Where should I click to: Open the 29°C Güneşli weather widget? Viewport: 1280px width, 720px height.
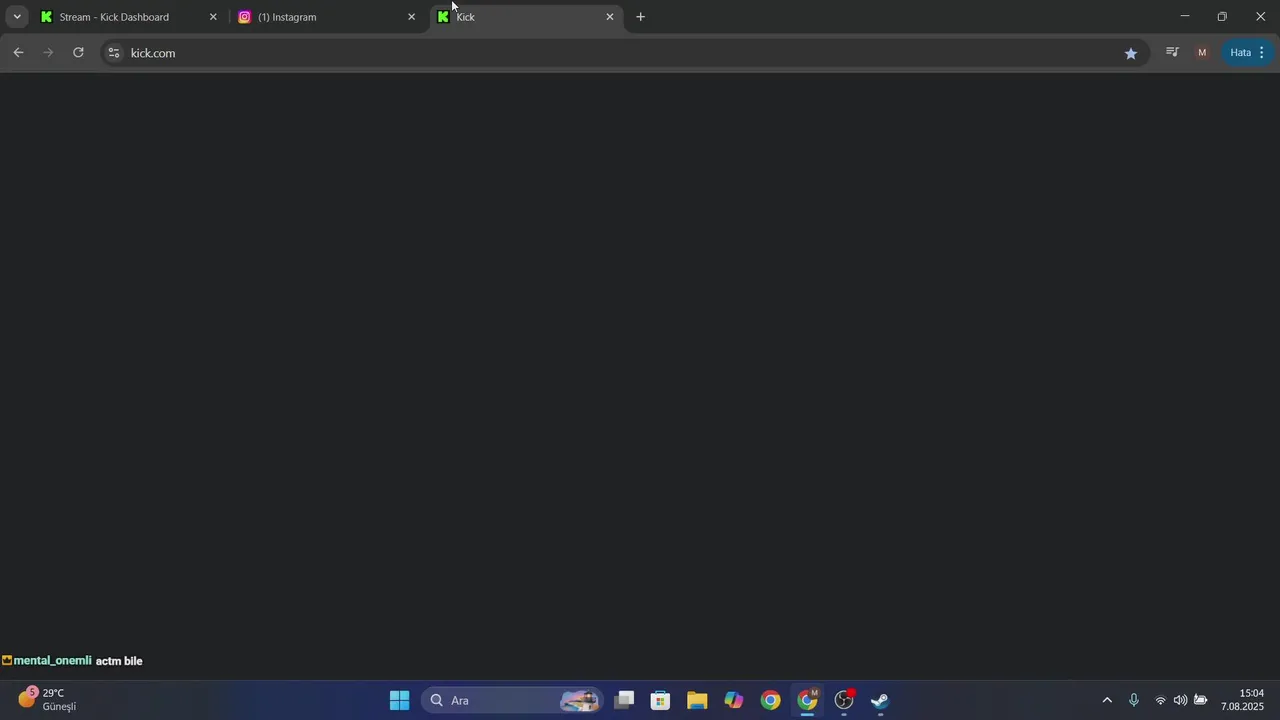[48, 700]
